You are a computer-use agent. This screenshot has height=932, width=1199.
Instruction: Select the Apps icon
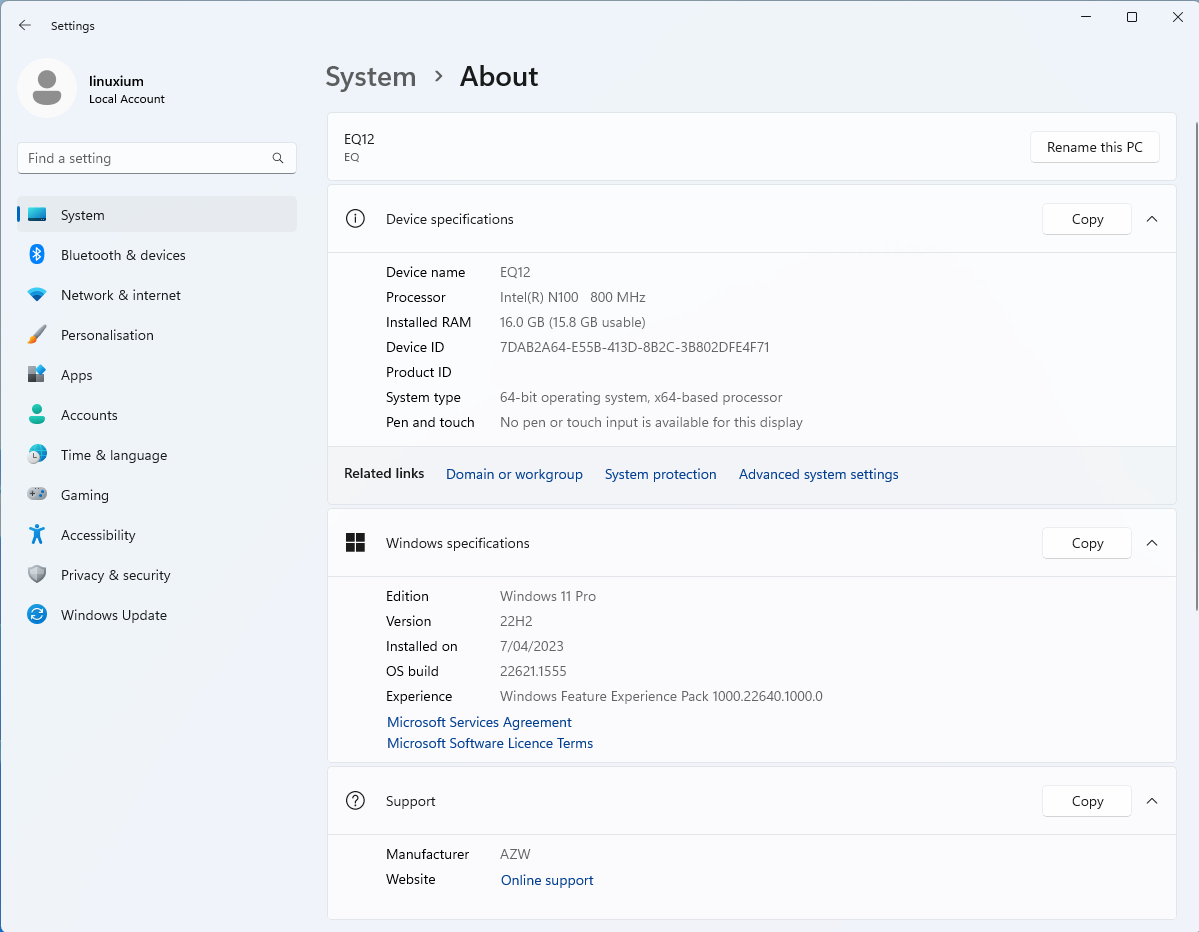37,375
